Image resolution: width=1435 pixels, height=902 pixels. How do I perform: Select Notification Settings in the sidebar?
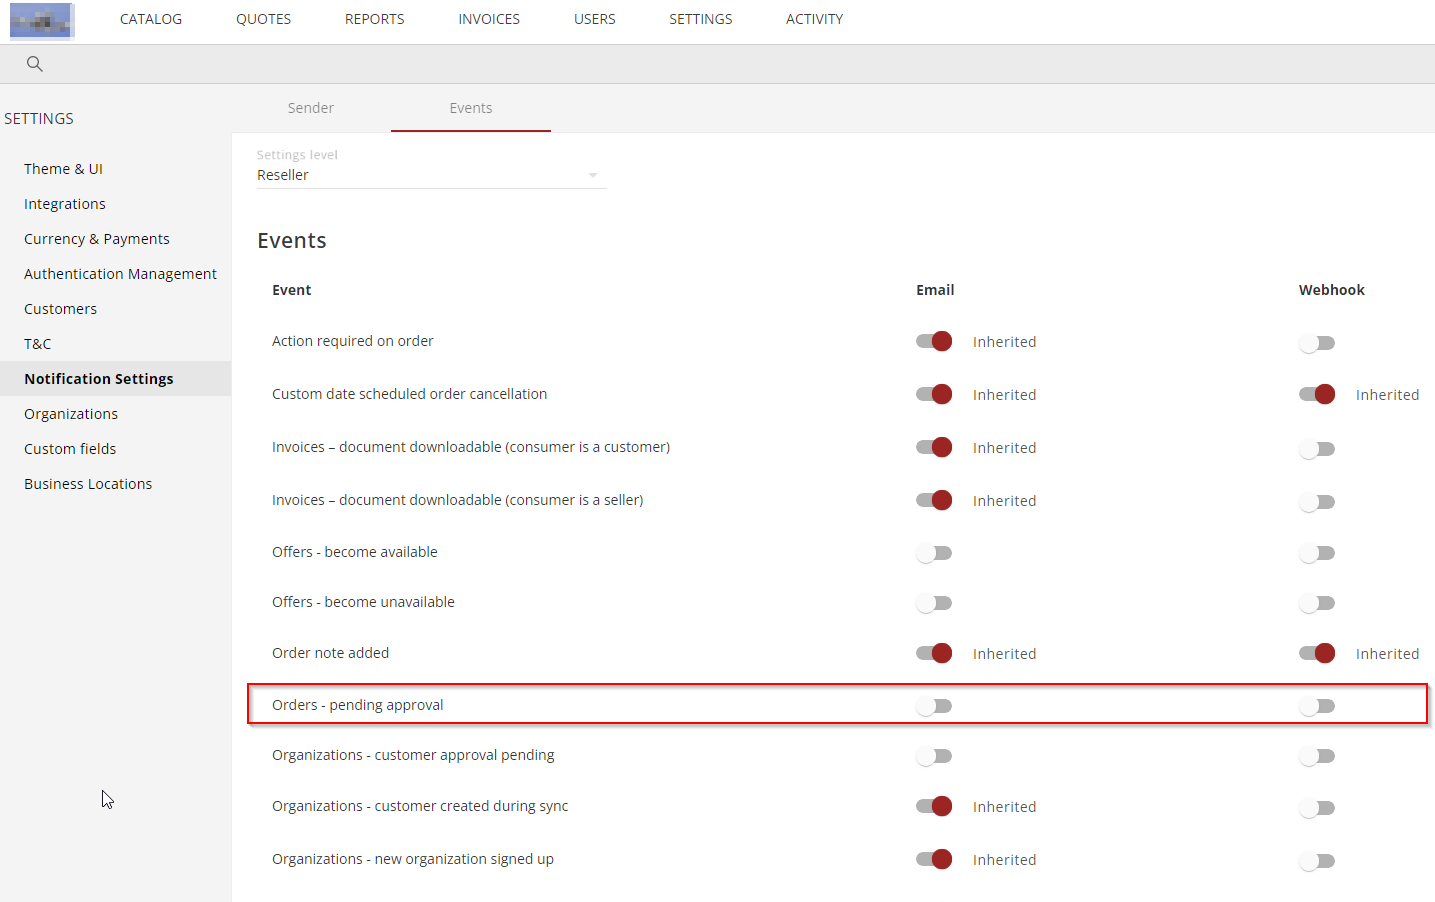98,378
